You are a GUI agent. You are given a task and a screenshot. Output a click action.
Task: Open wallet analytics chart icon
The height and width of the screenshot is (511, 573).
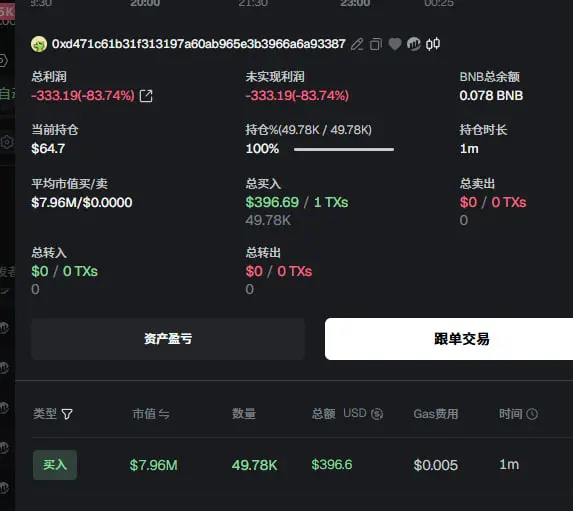coord(414,44)
